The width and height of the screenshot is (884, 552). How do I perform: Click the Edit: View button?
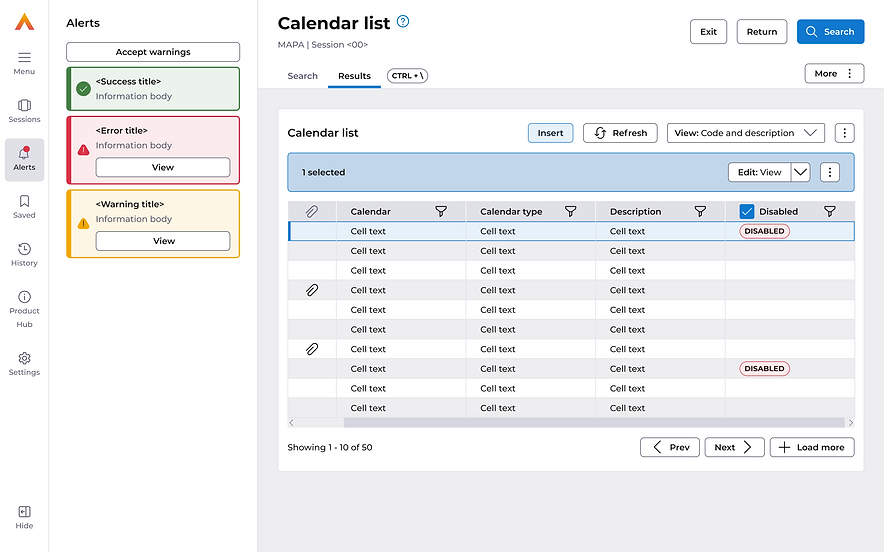coord(759,173)
